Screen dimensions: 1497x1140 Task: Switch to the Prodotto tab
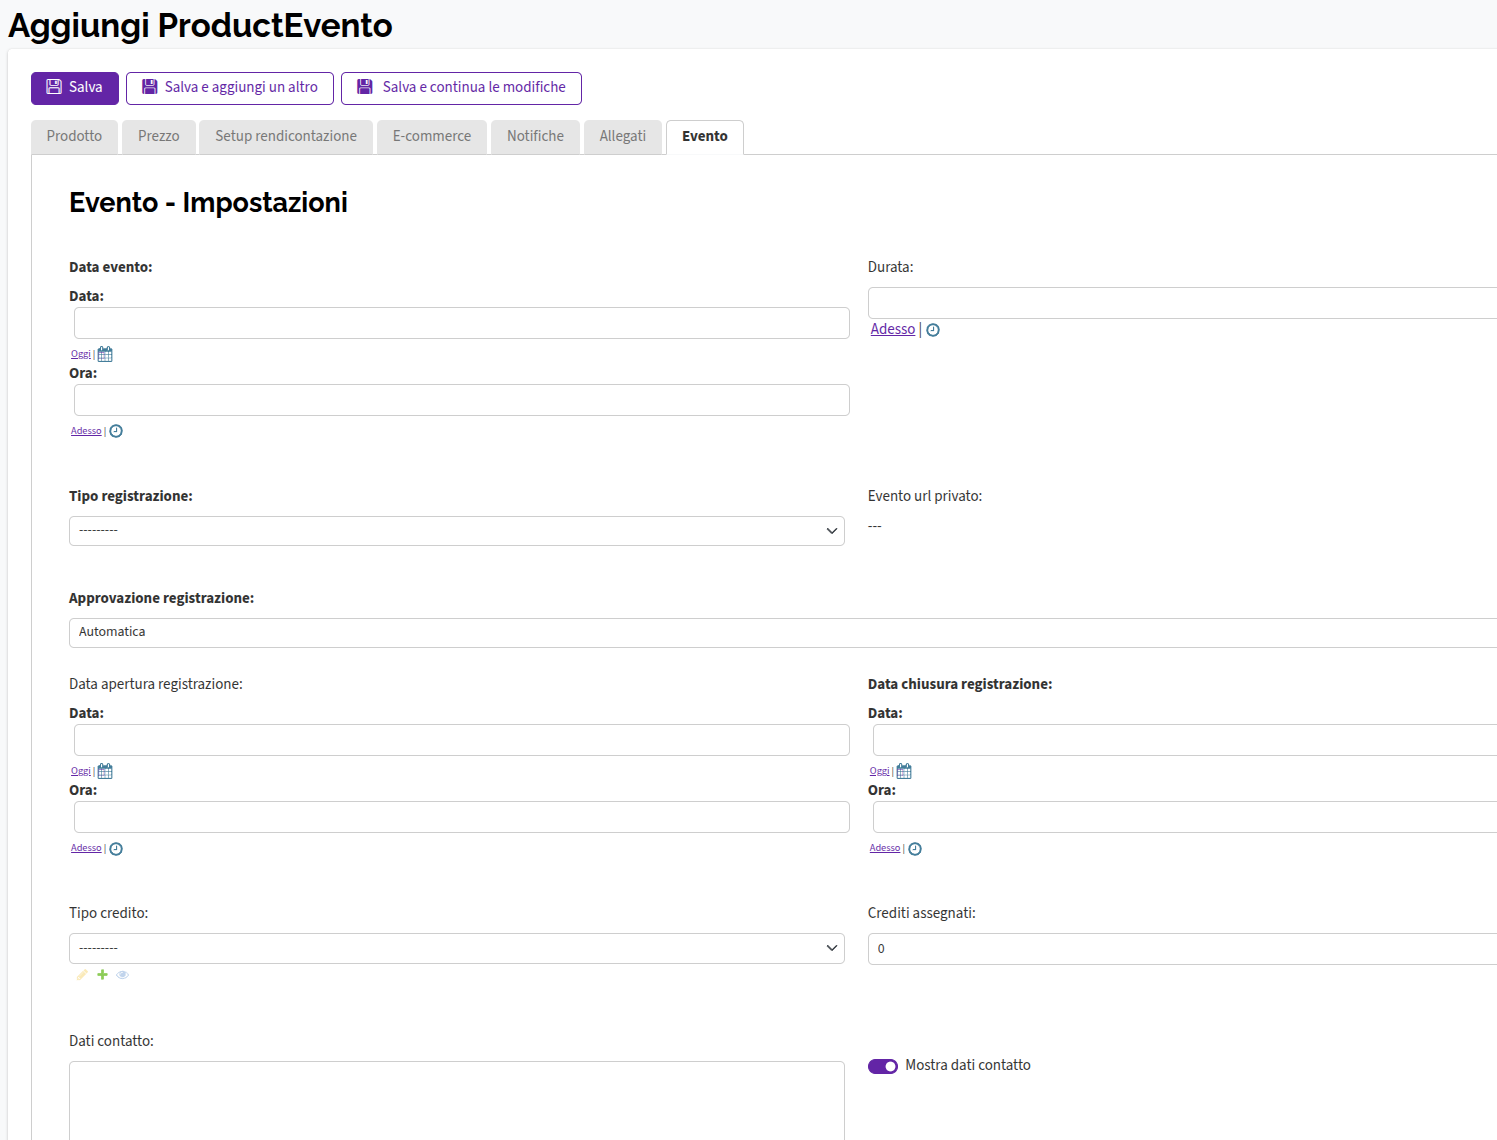coord(74,137)
